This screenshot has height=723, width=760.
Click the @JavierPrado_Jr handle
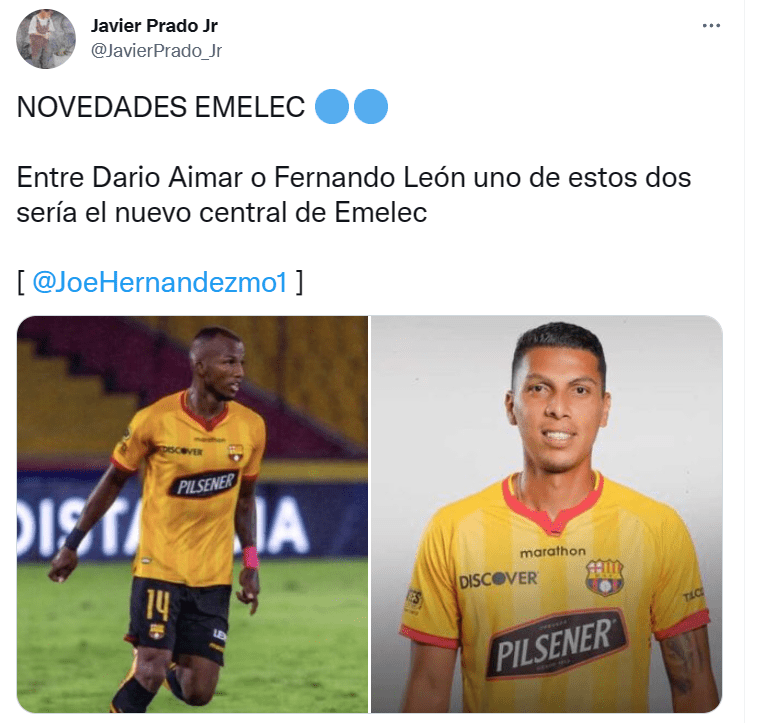tap(156, 50)
